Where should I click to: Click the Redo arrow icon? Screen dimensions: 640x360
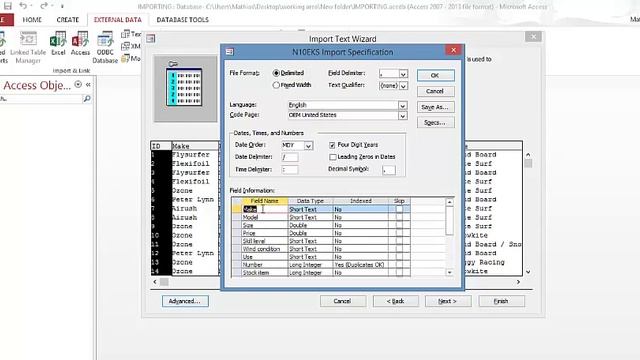click(44, 6)
